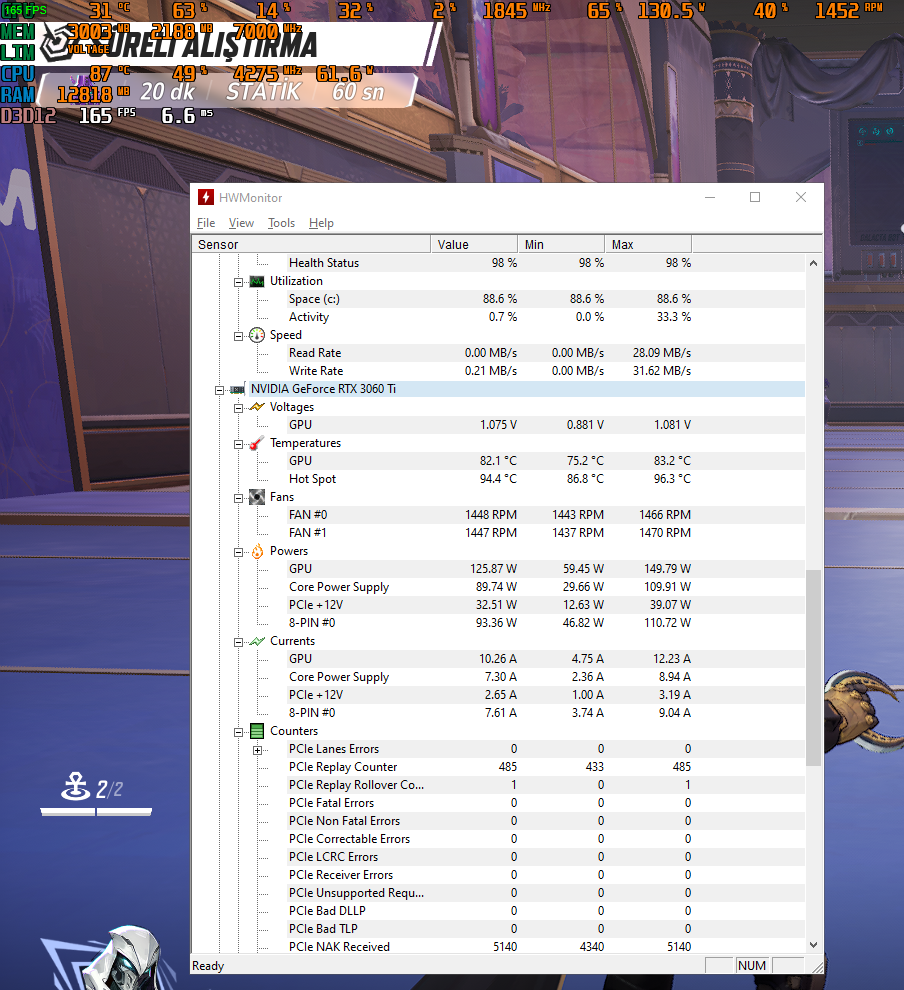Viewport: 904px width, 990px height.
Task: Maximize the HWMonitor window
Action: [x=755, y=198]
